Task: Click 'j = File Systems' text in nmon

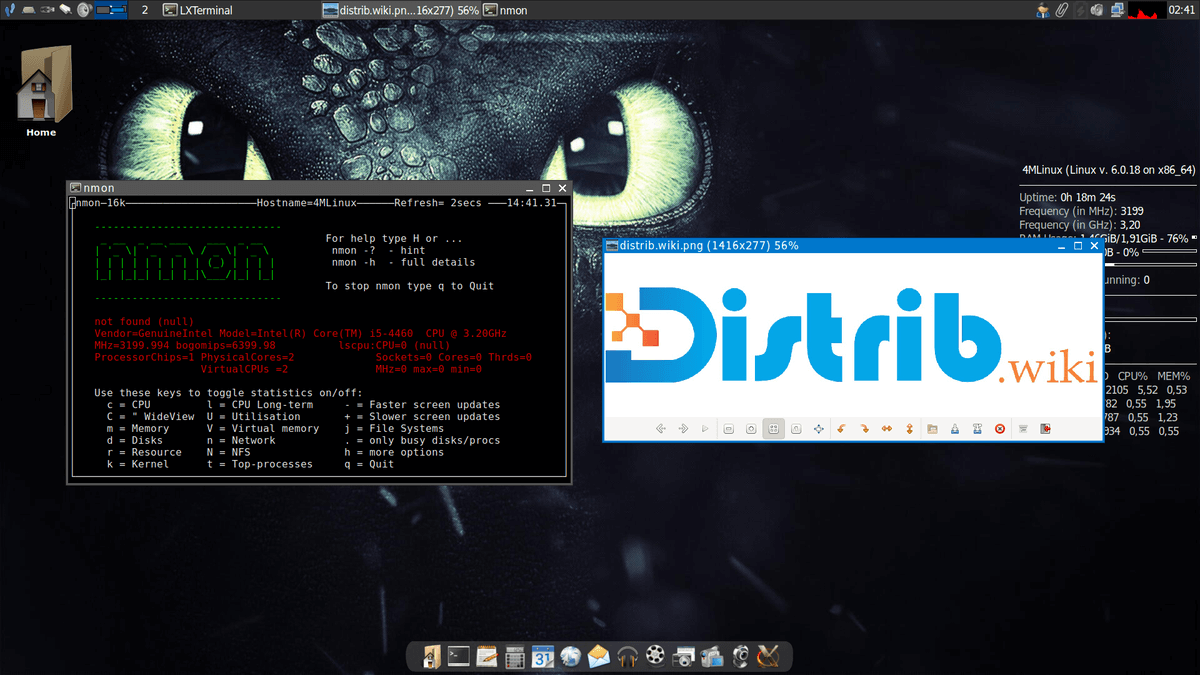Action: coord(394,429)
